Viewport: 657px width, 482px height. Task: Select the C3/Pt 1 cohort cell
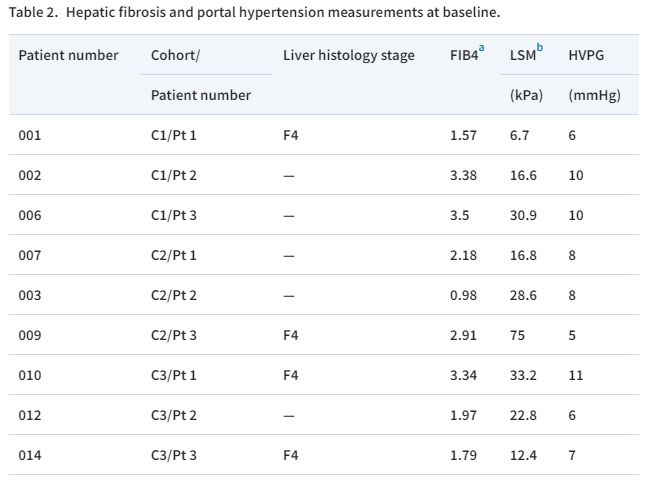pyautogui.click(x=174, y=375)
